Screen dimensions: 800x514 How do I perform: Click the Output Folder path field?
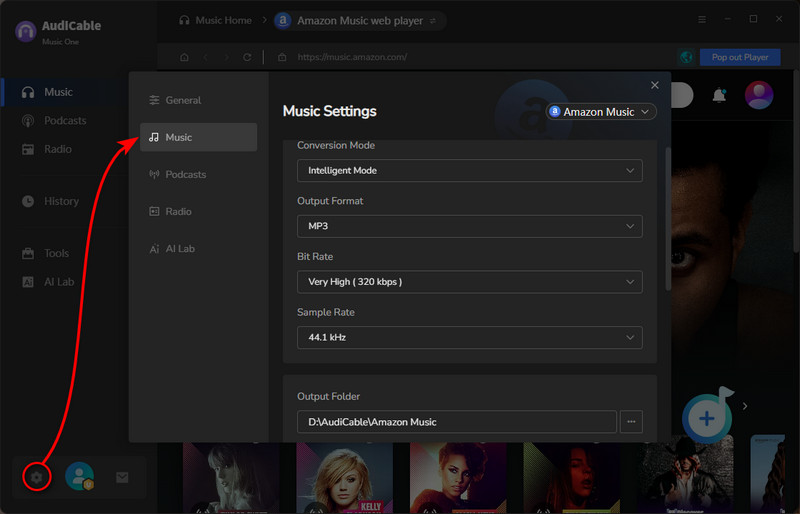(x=457, y=422)
